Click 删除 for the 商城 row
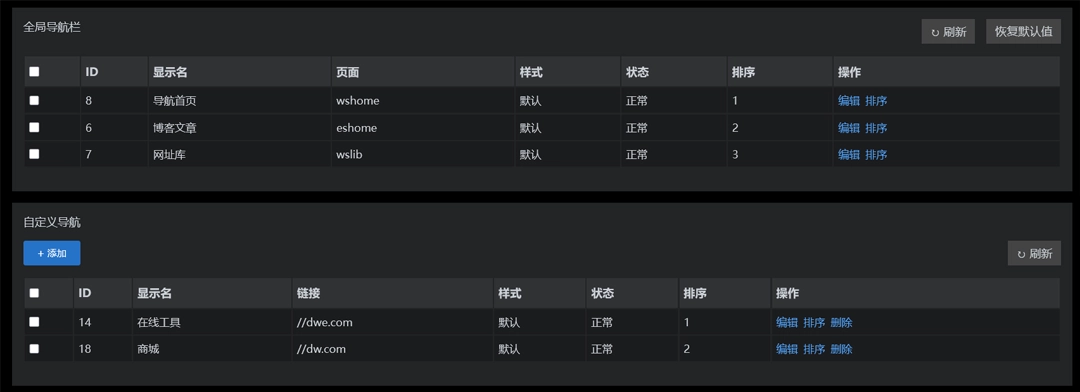1080x392 pixels. pos(842,349)
